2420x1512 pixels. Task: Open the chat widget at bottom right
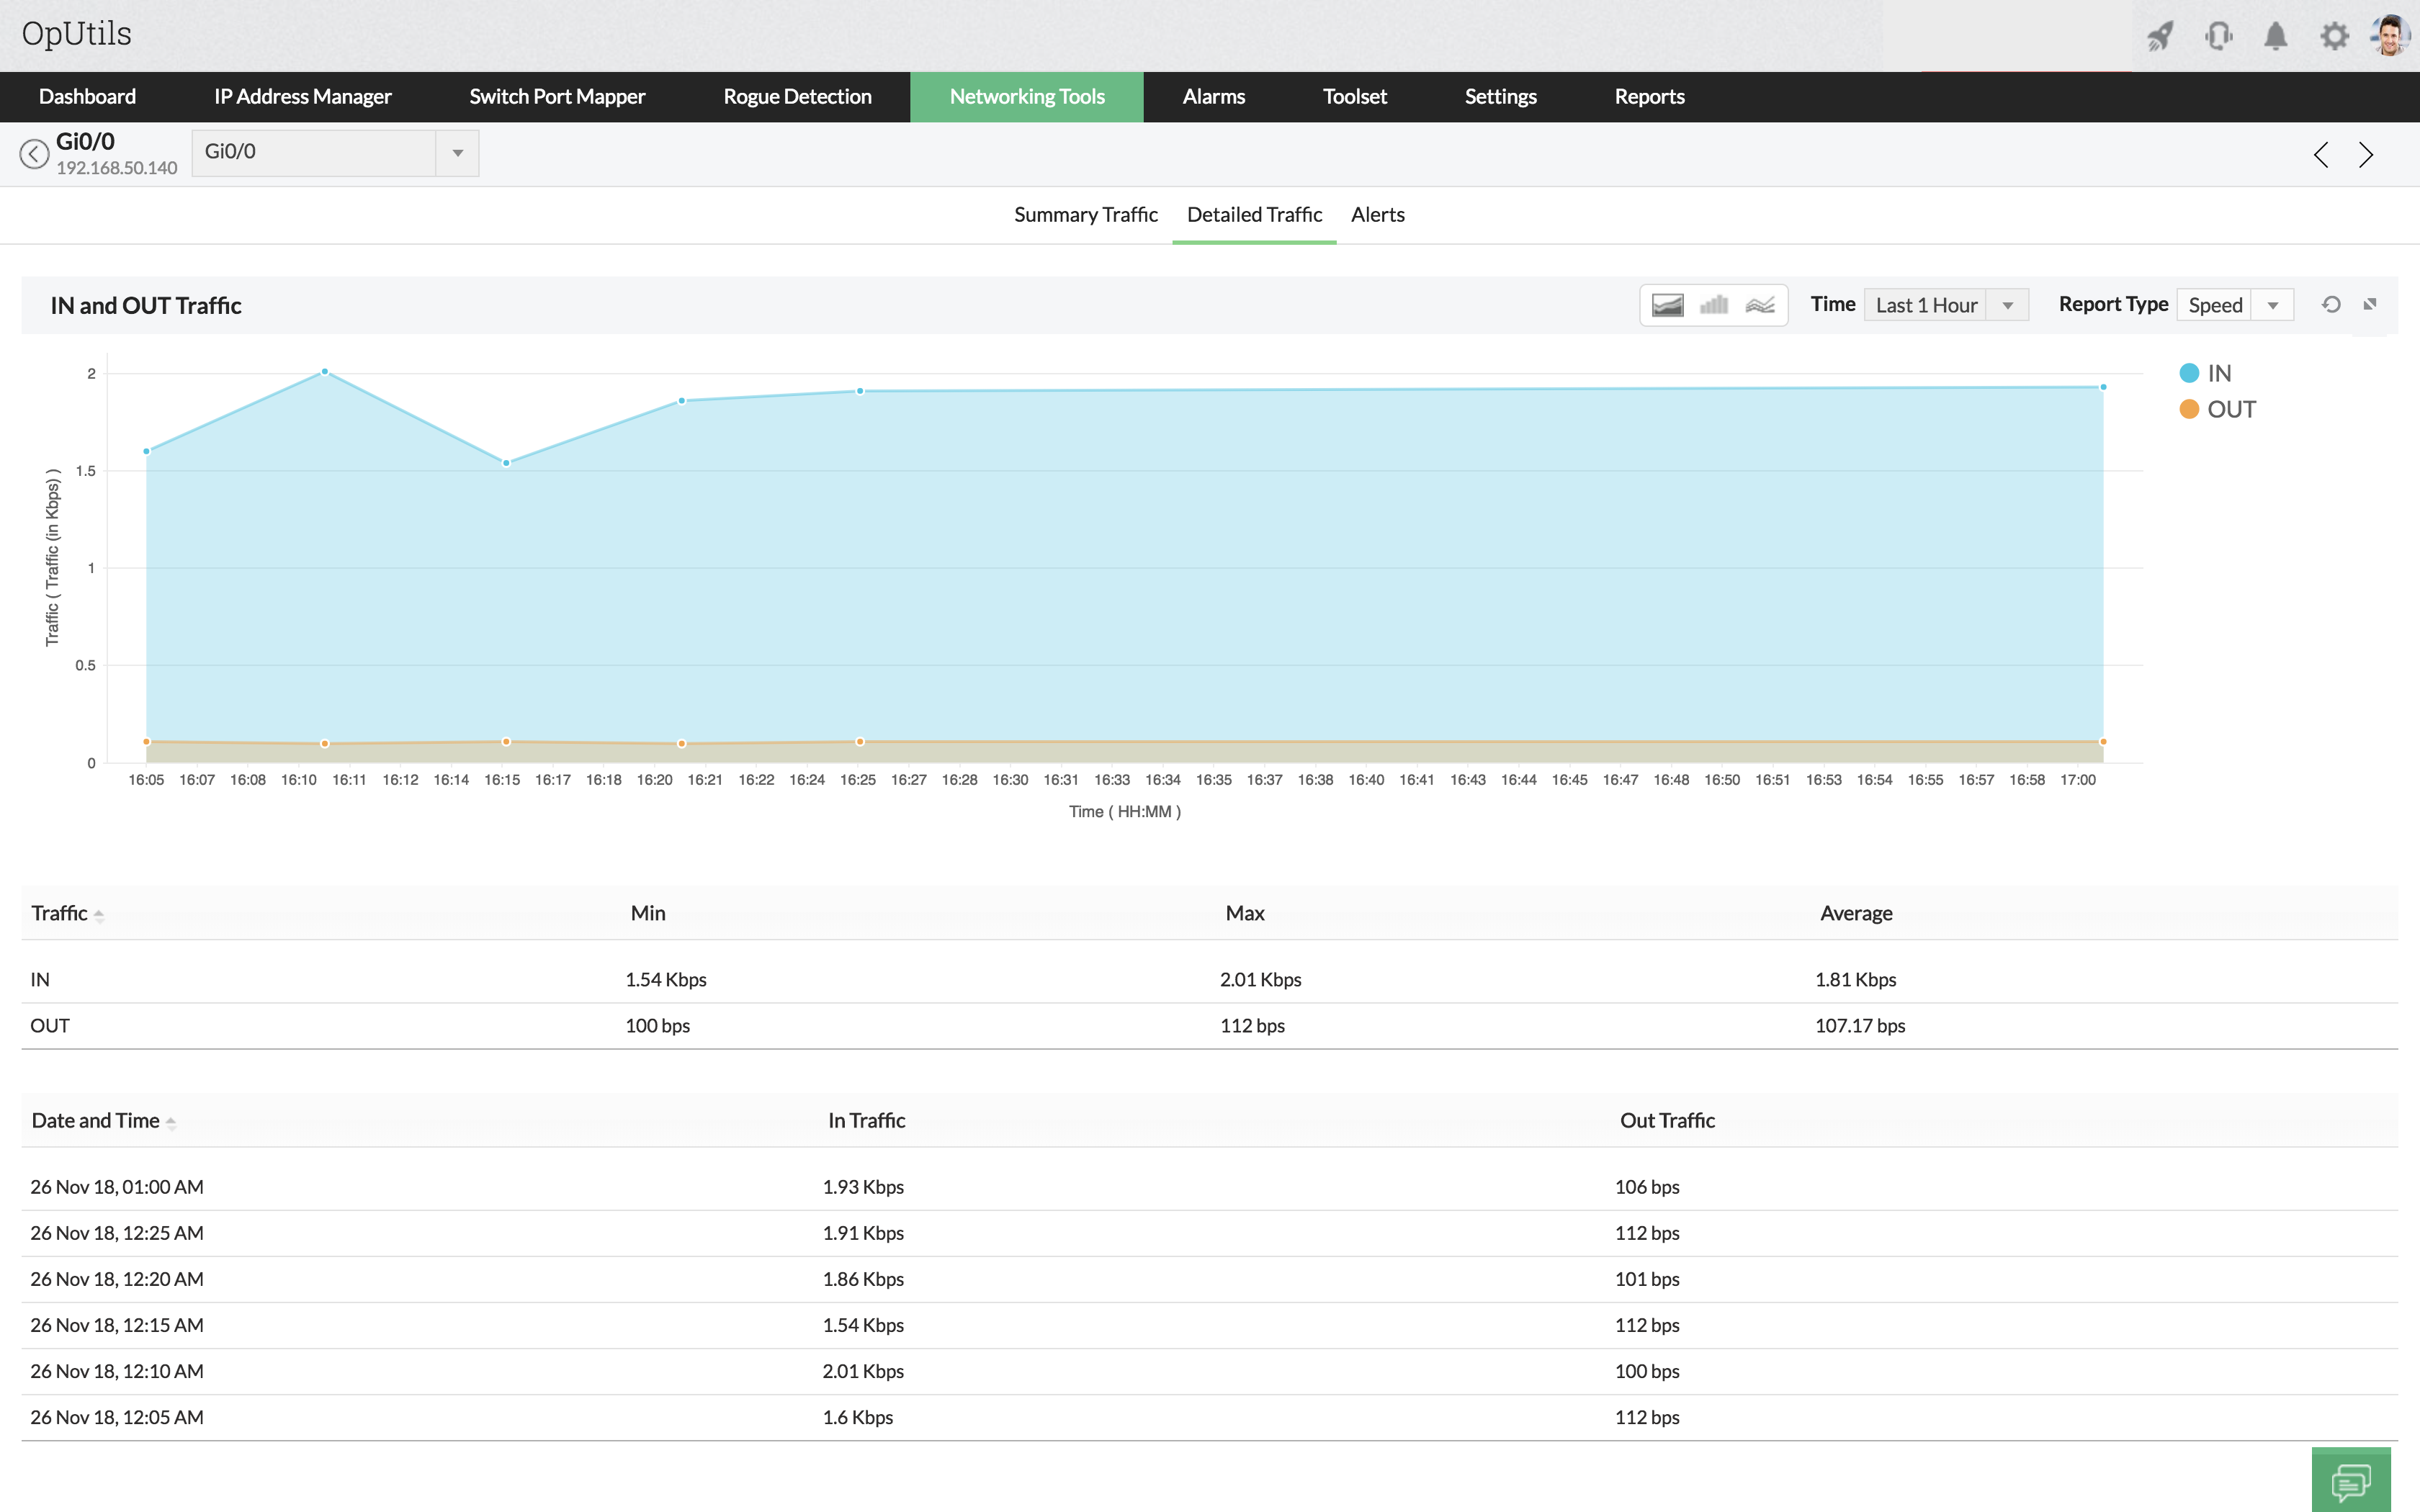tap(2351, 1480)
